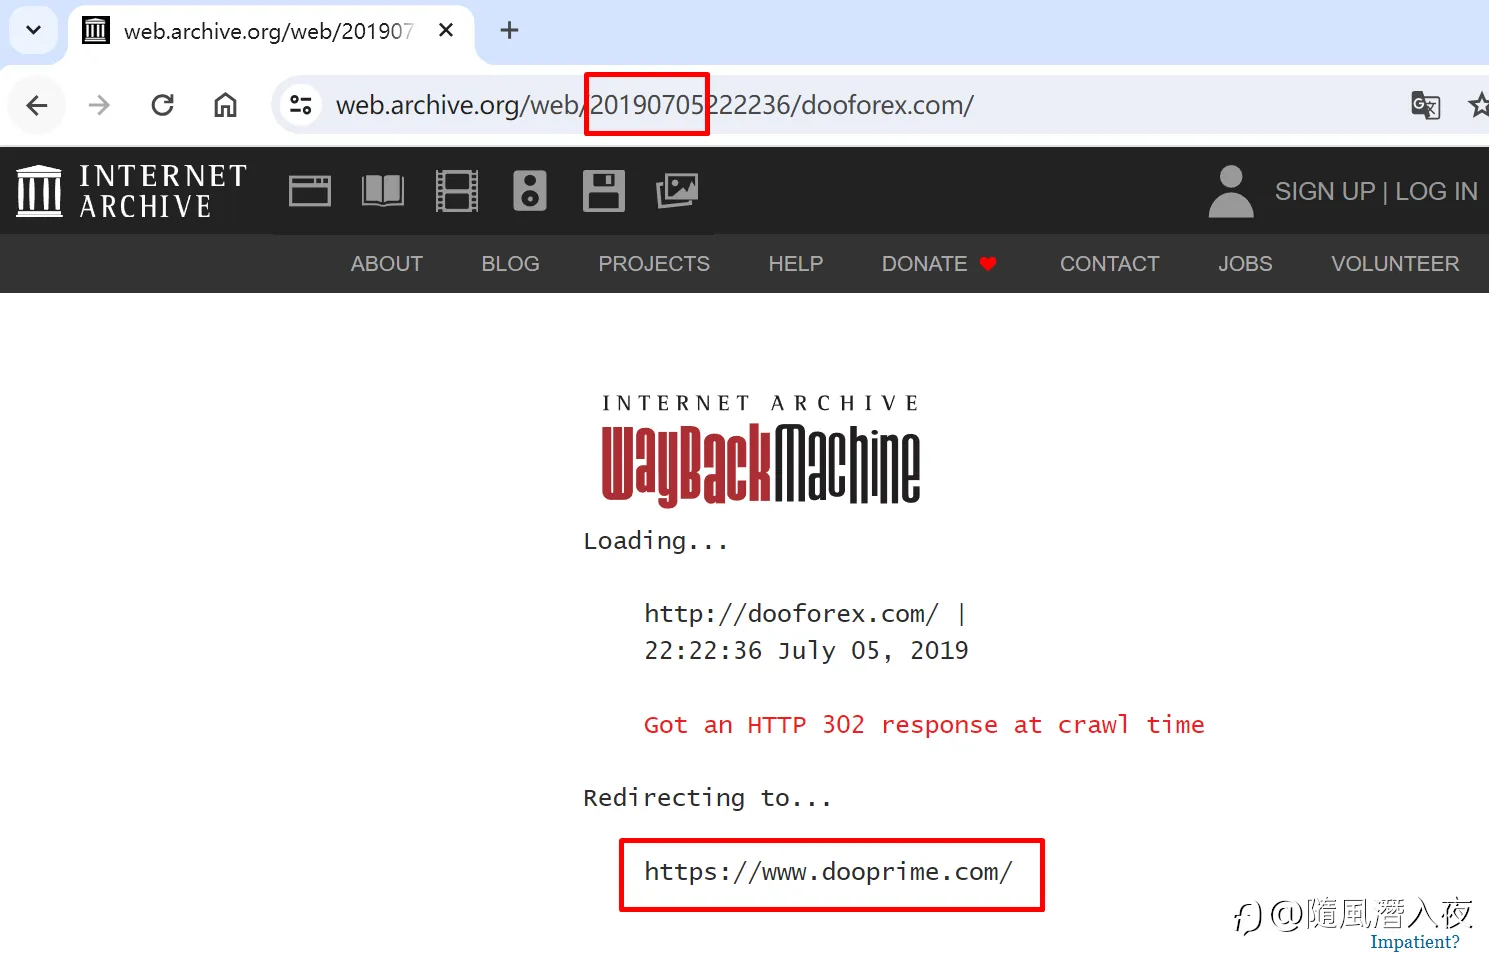Open the JOBS menu item
Viewport: 1489px width, 970px height.
[1245, 264]
